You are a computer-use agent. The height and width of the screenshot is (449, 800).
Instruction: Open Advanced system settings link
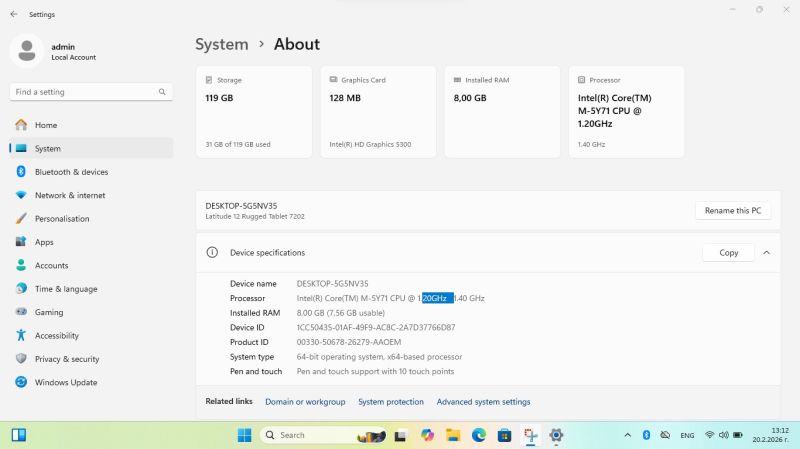(483, 402)
